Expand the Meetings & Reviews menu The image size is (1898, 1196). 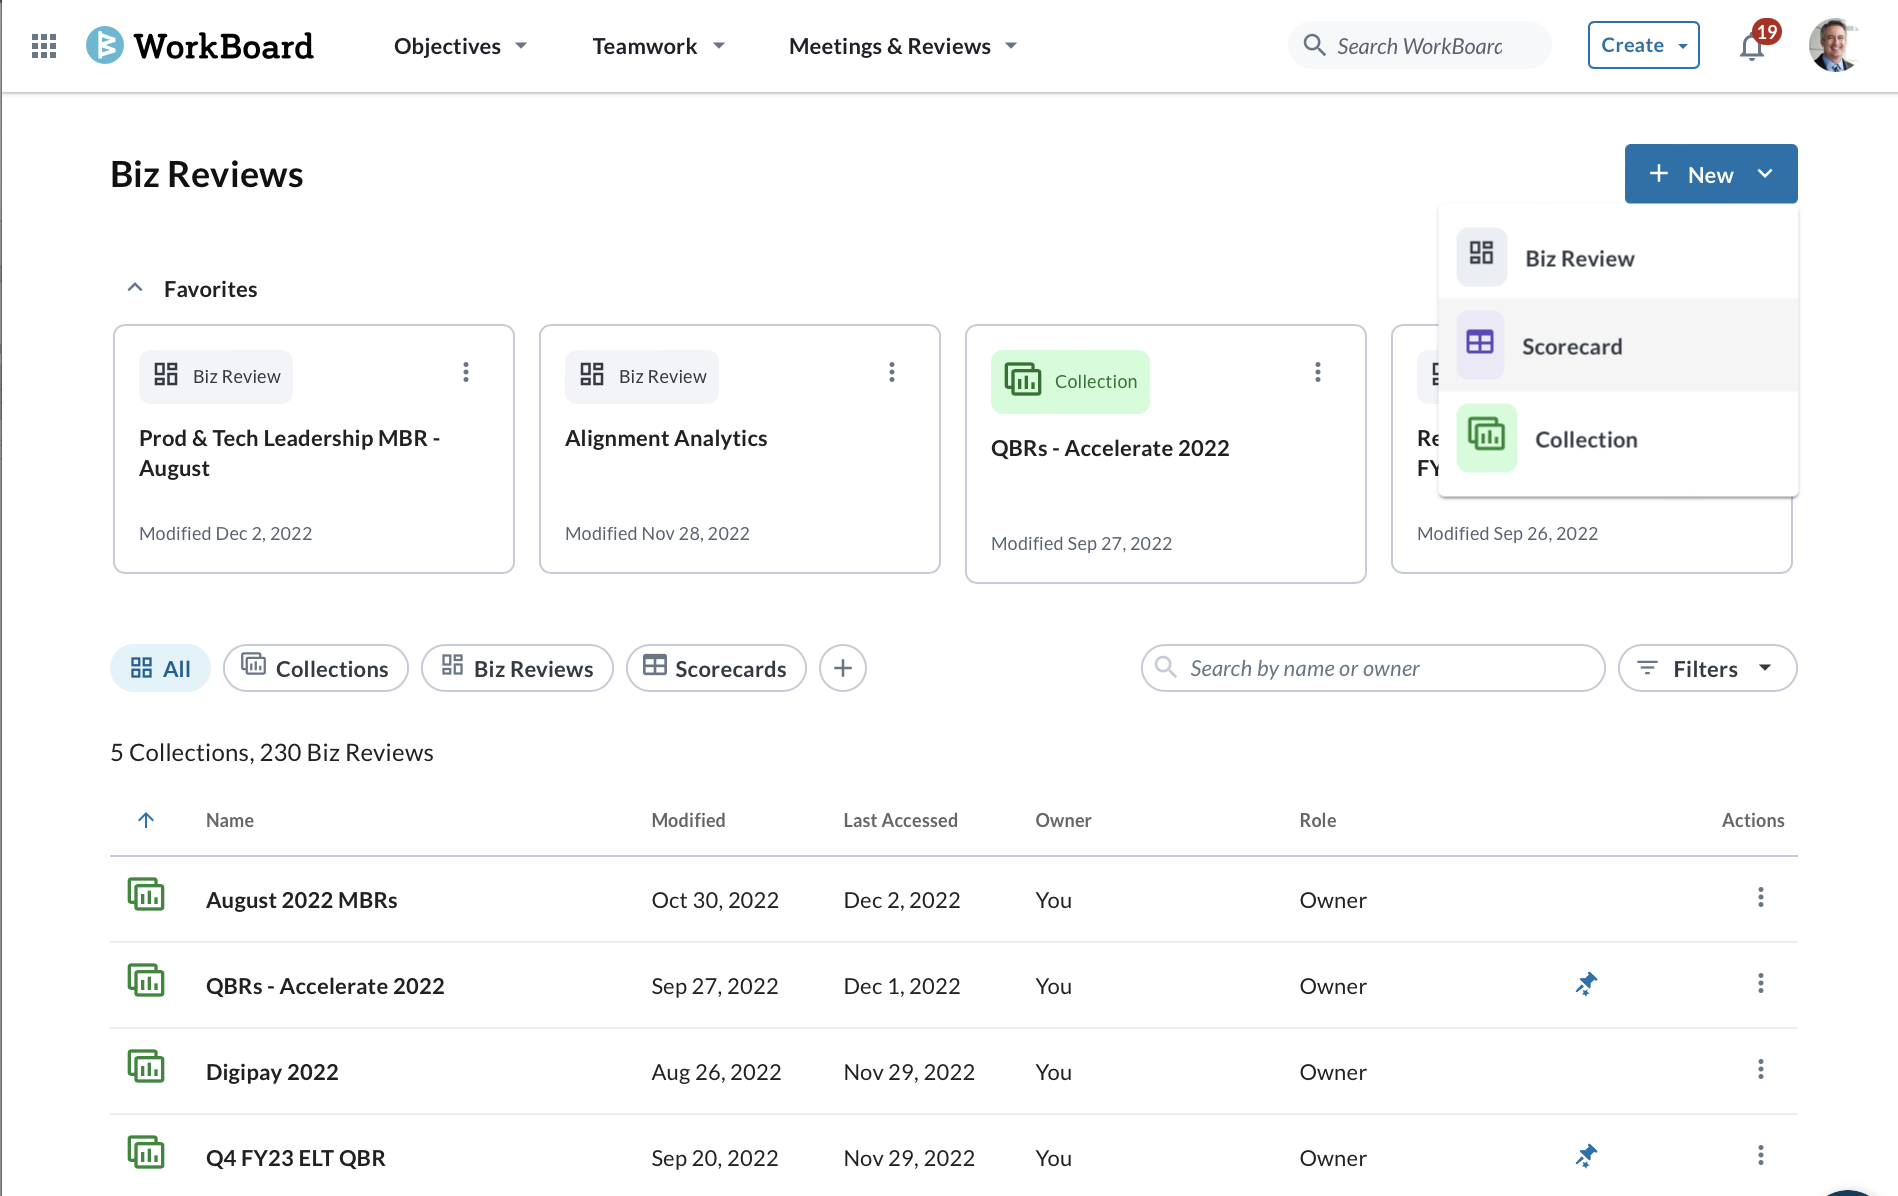click(902, 46)
